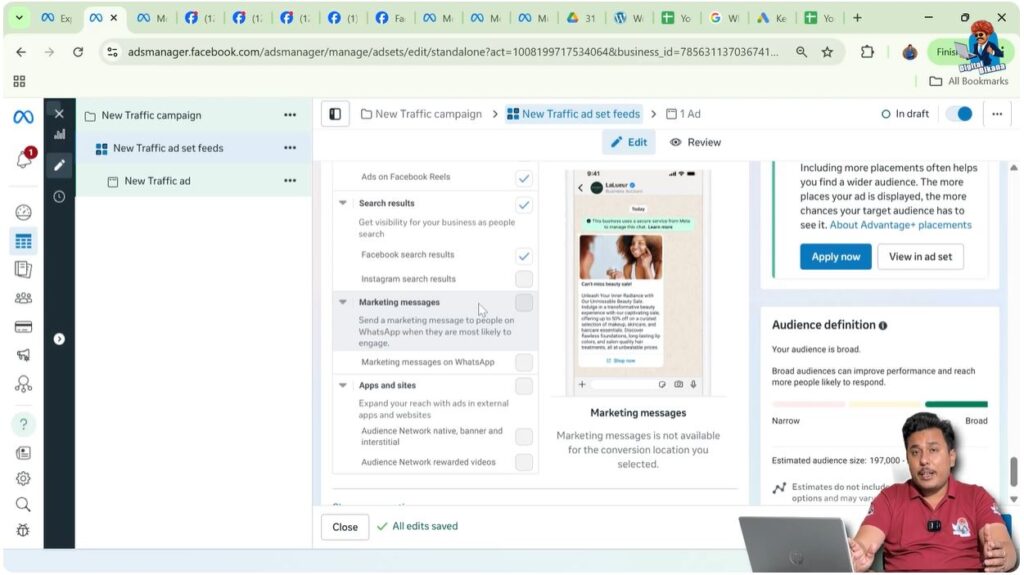Open a new browser tab

(857, 18)
